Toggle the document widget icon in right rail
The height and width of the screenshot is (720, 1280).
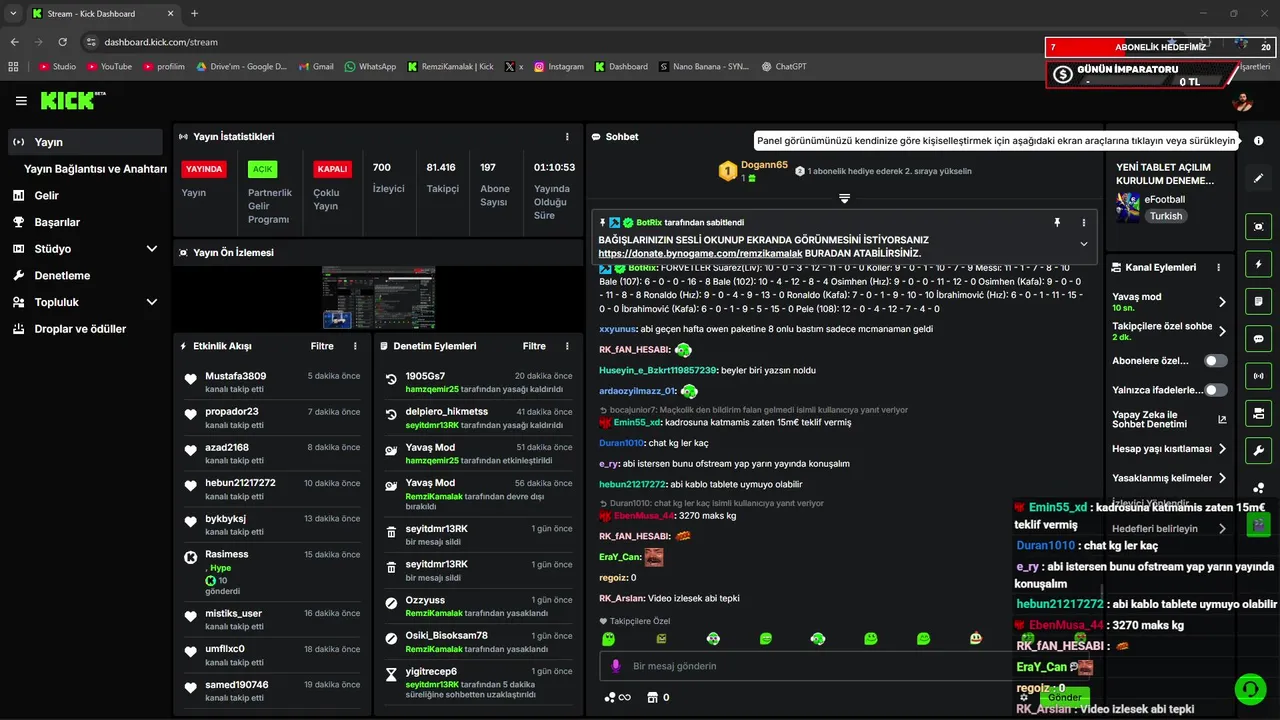(x=1258, y=301)
